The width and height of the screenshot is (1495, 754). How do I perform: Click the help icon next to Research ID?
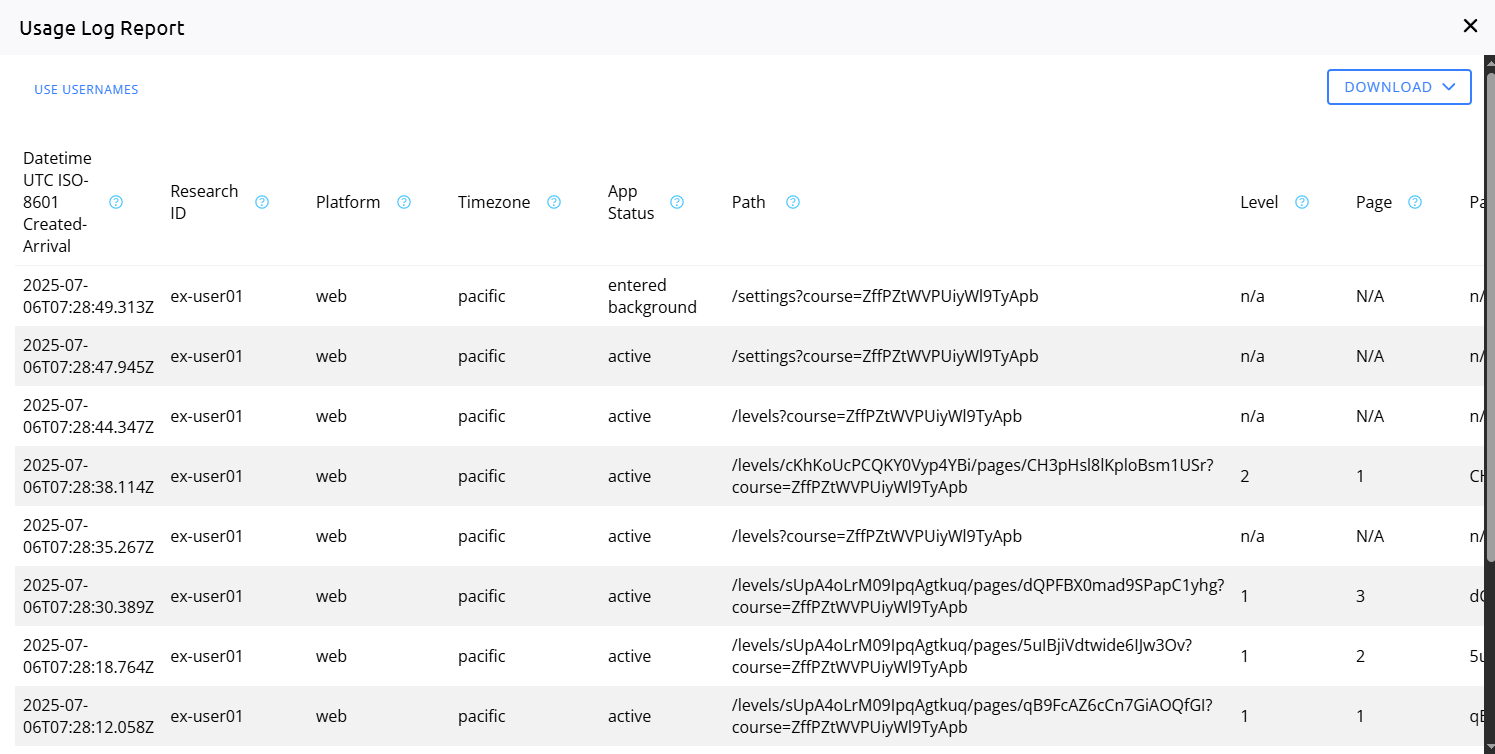[x=262, y=202]
